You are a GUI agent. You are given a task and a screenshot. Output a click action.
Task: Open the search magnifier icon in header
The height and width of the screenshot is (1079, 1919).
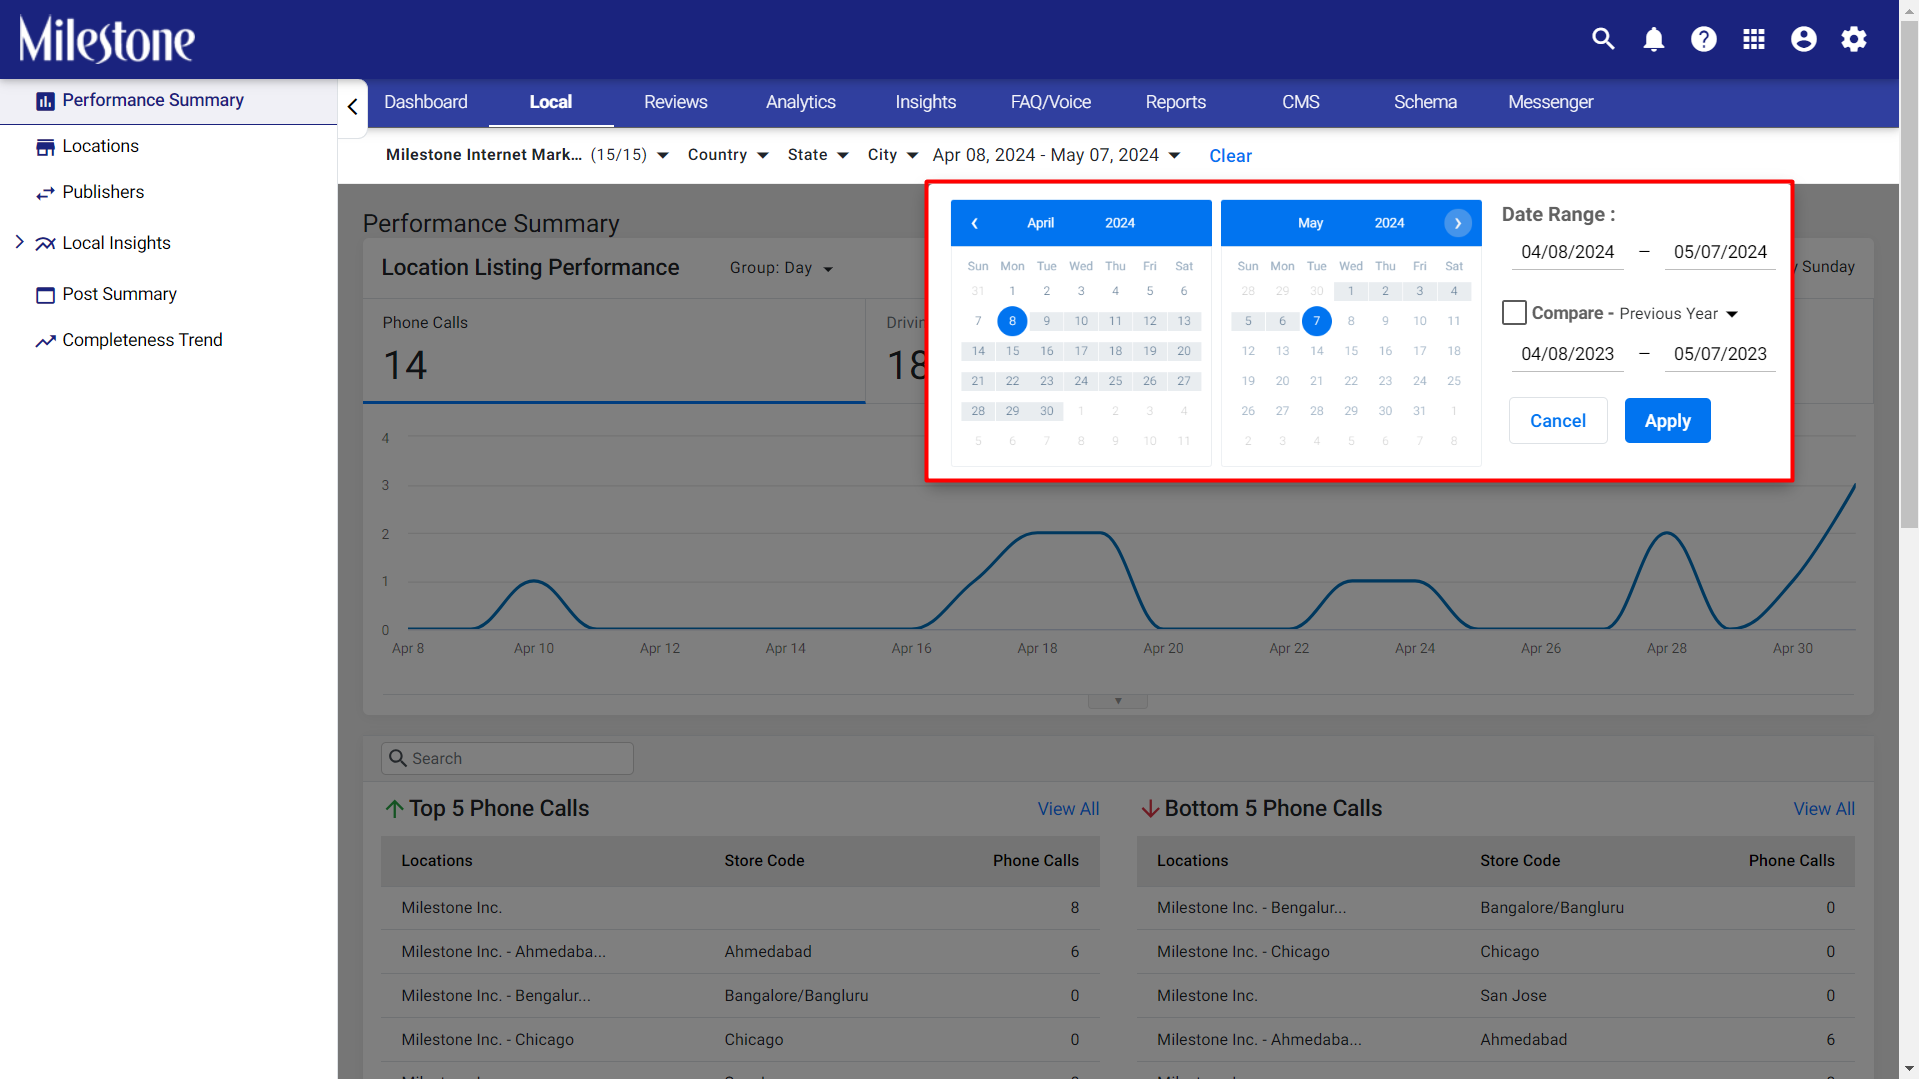pyautogui.click(x=1603, y=39)
